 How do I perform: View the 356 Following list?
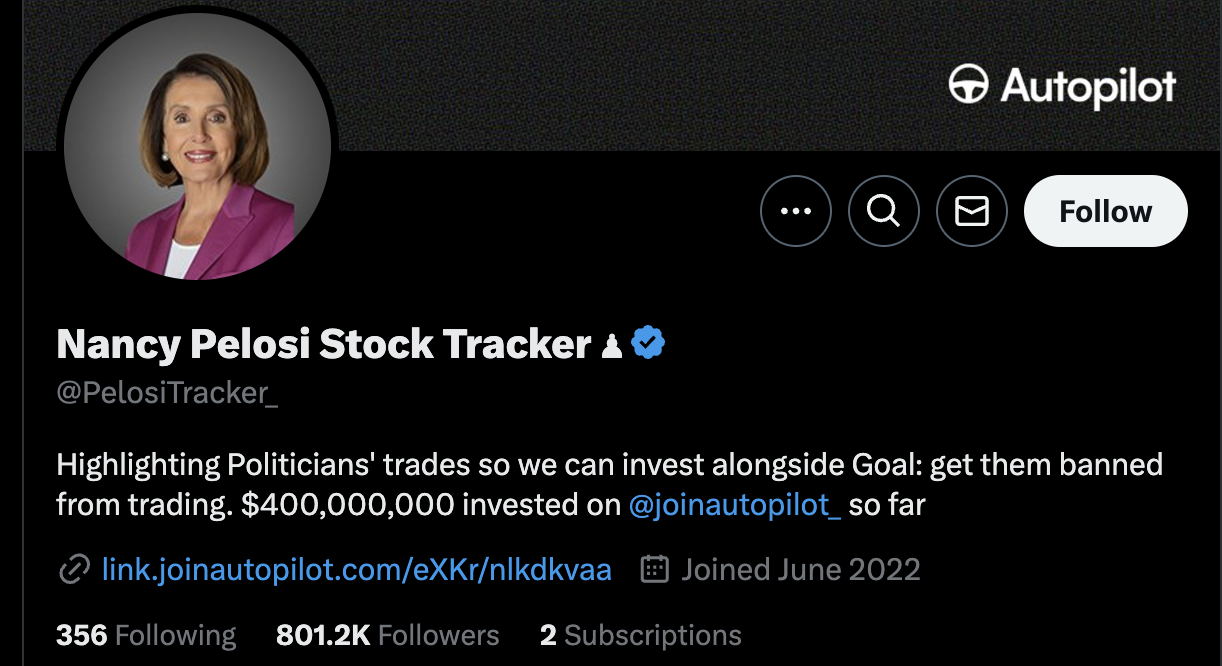point(146,635)
